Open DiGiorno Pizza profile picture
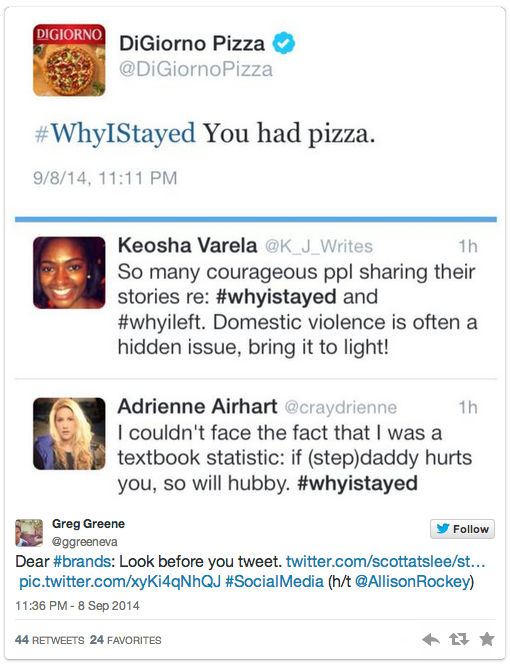The image size is (510, 665). (x=69, y=60)
